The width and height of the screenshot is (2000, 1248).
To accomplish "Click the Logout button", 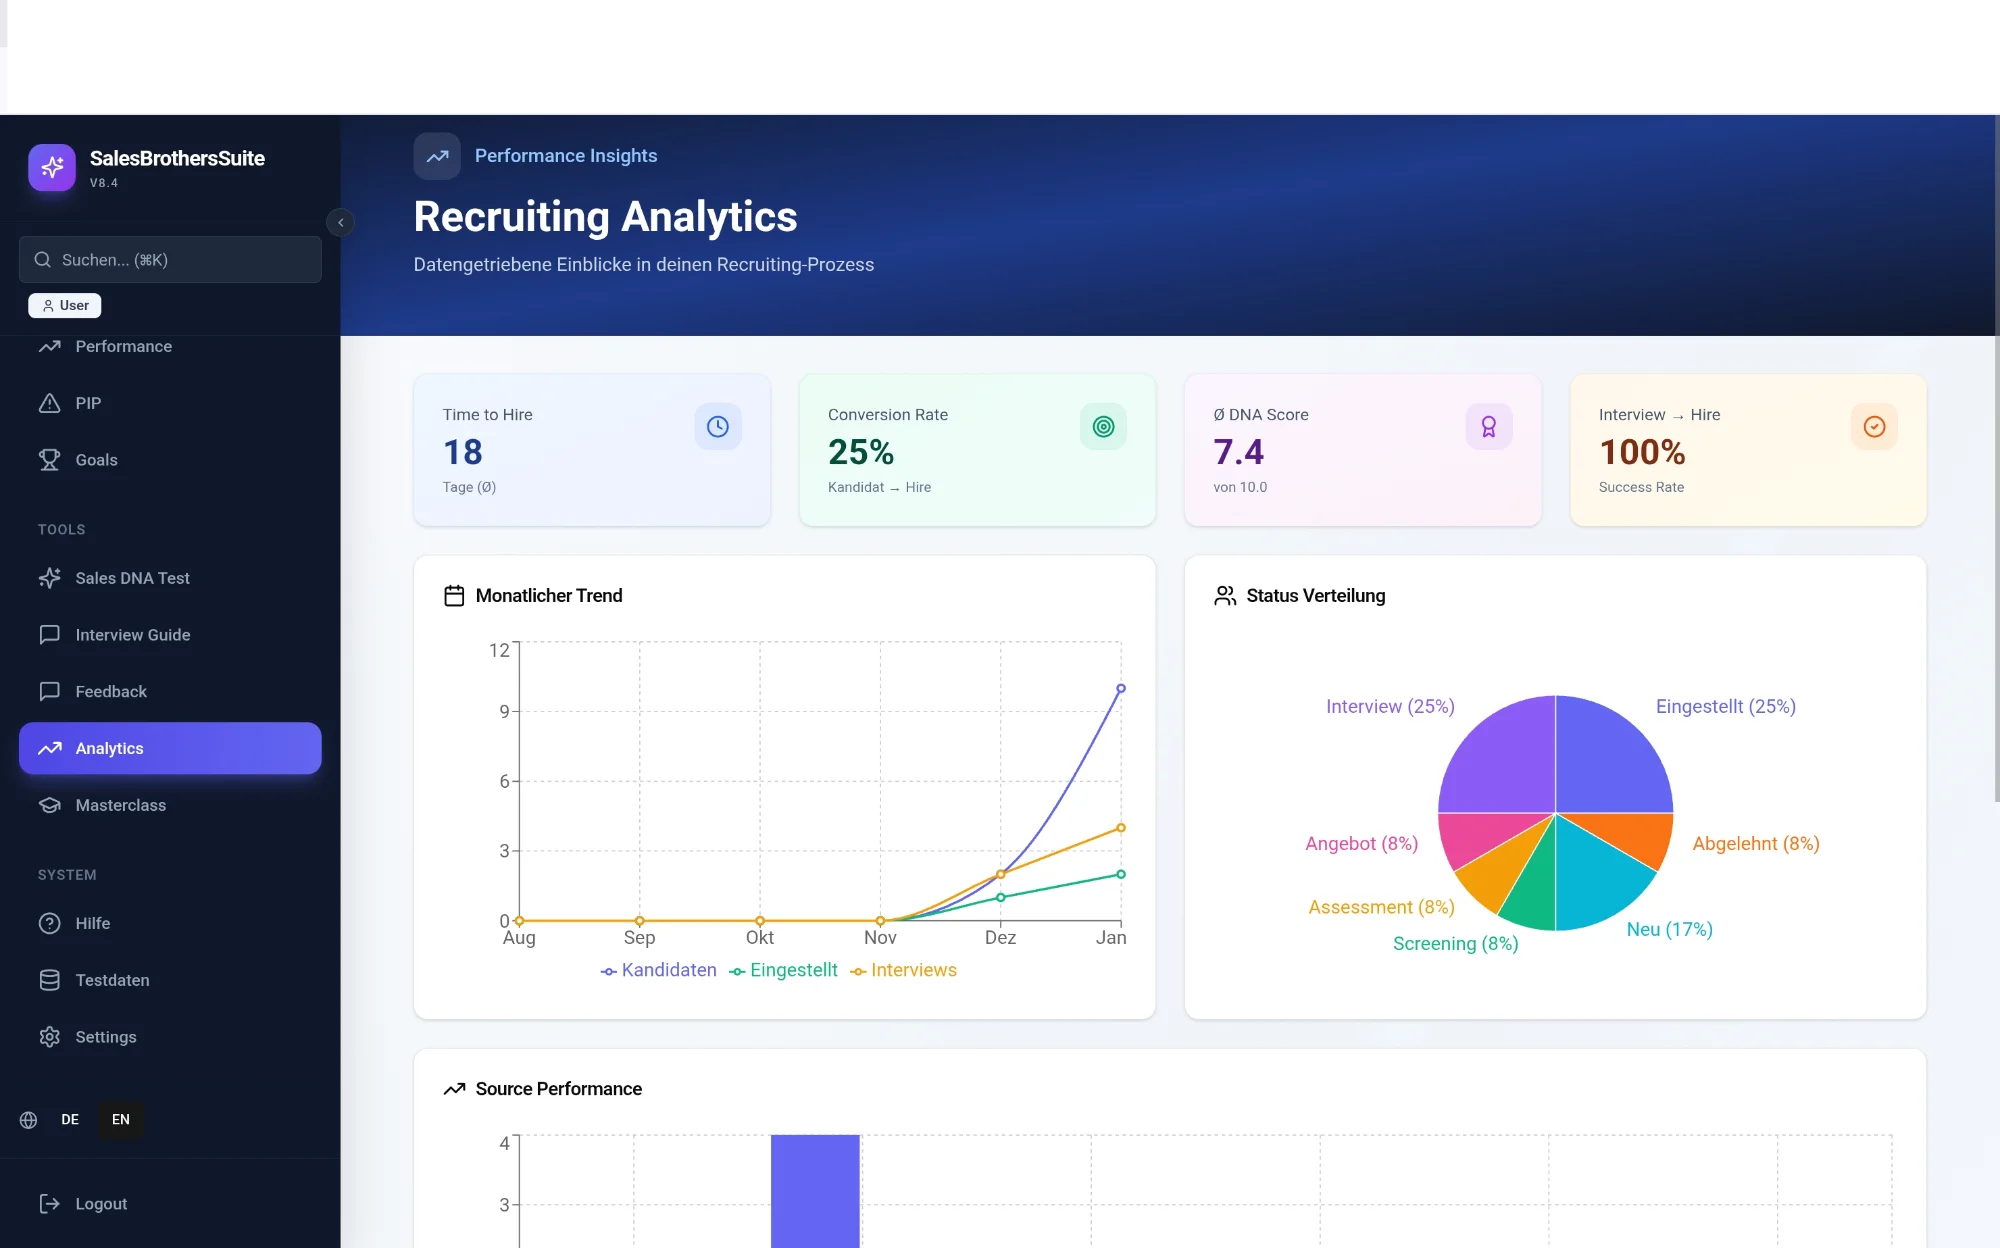I will click(x=100, y=1203).
